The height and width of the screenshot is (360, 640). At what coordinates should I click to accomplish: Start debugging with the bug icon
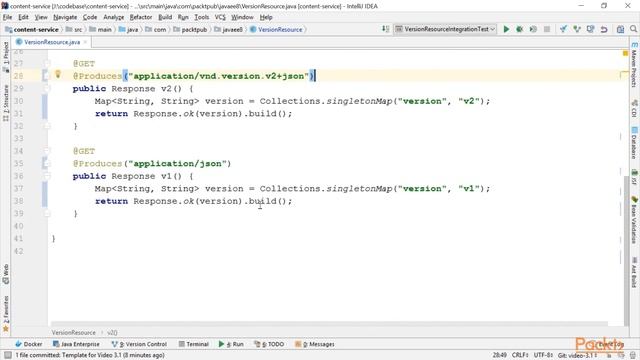click(x=520, y=29)
